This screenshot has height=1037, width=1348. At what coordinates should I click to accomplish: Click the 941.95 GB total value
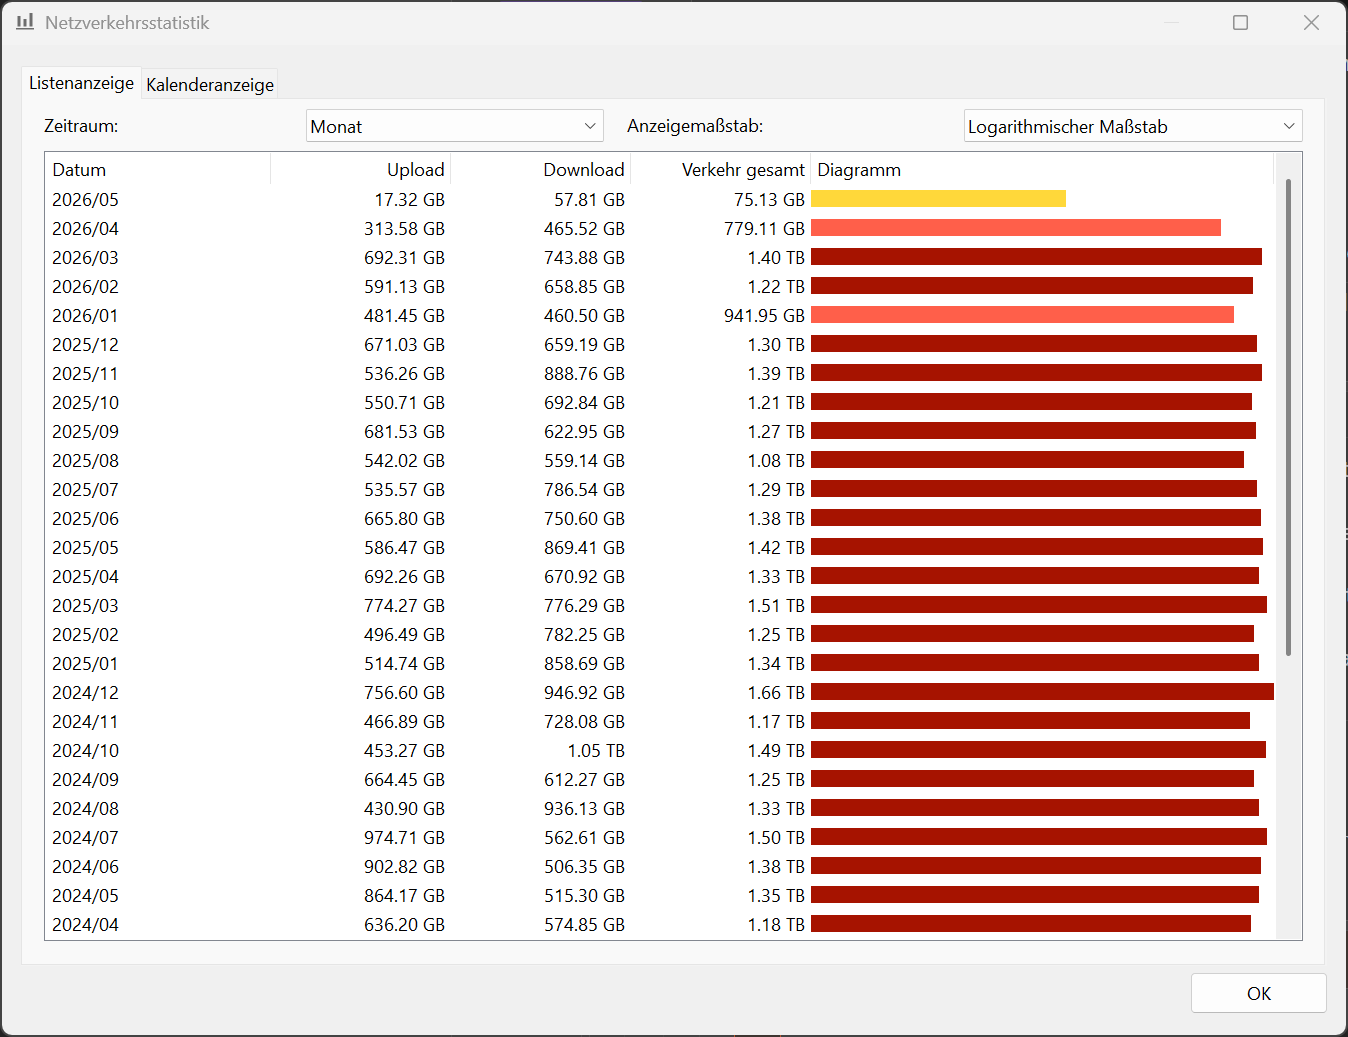[764, 316]
